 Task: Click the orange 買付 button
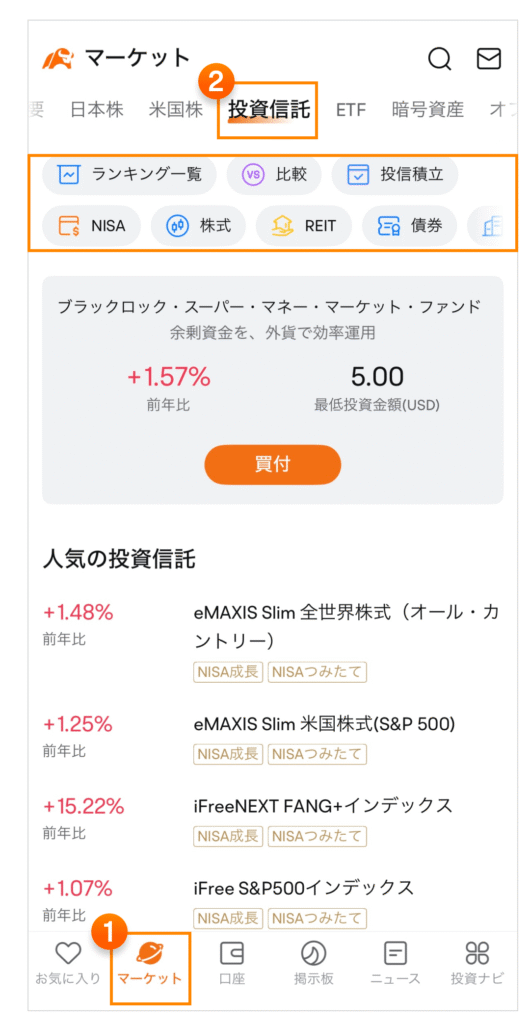[x=273, y=464]
